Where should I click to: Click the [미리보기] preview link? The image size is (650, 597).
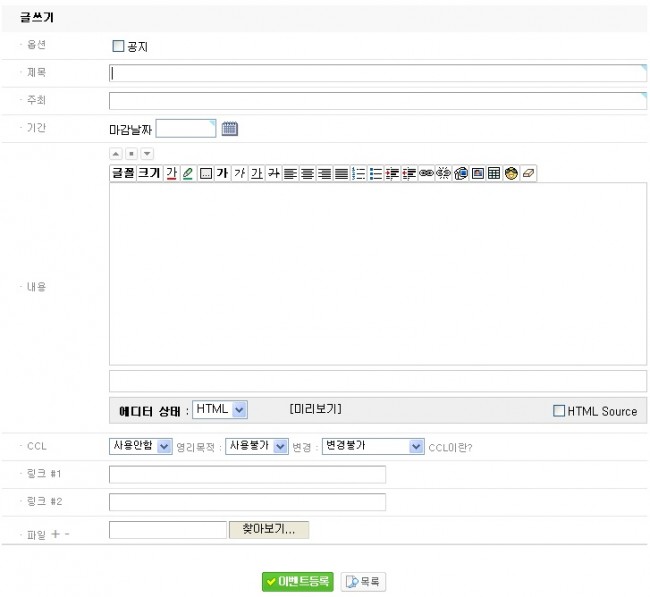(315, 409)
